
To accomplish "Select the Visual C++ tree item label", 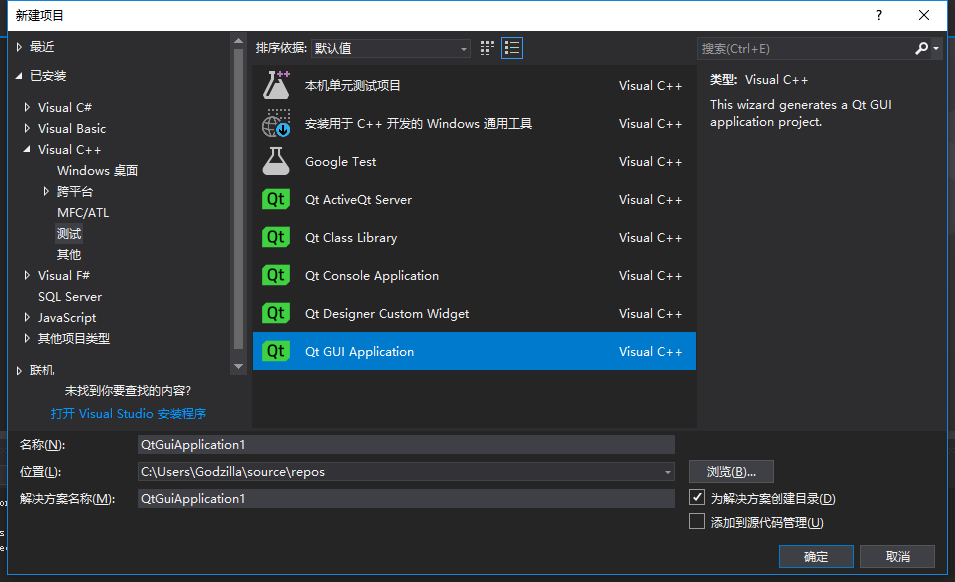I will [x=69, y=149].
